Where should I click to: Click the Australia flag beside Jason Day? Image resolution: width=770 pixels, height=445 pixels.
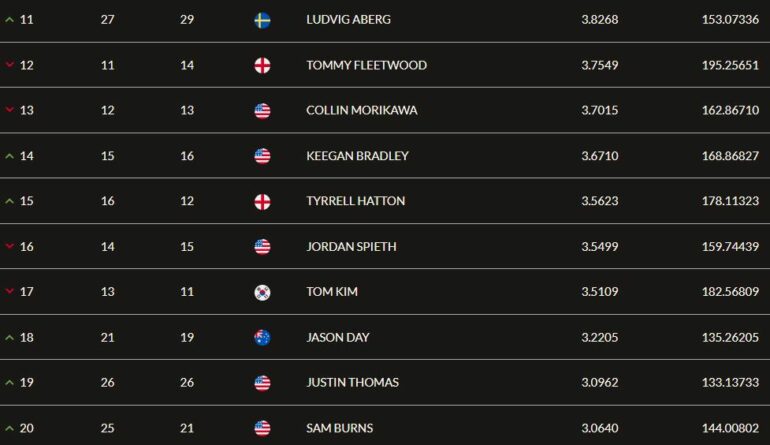[x=262, y=337]
